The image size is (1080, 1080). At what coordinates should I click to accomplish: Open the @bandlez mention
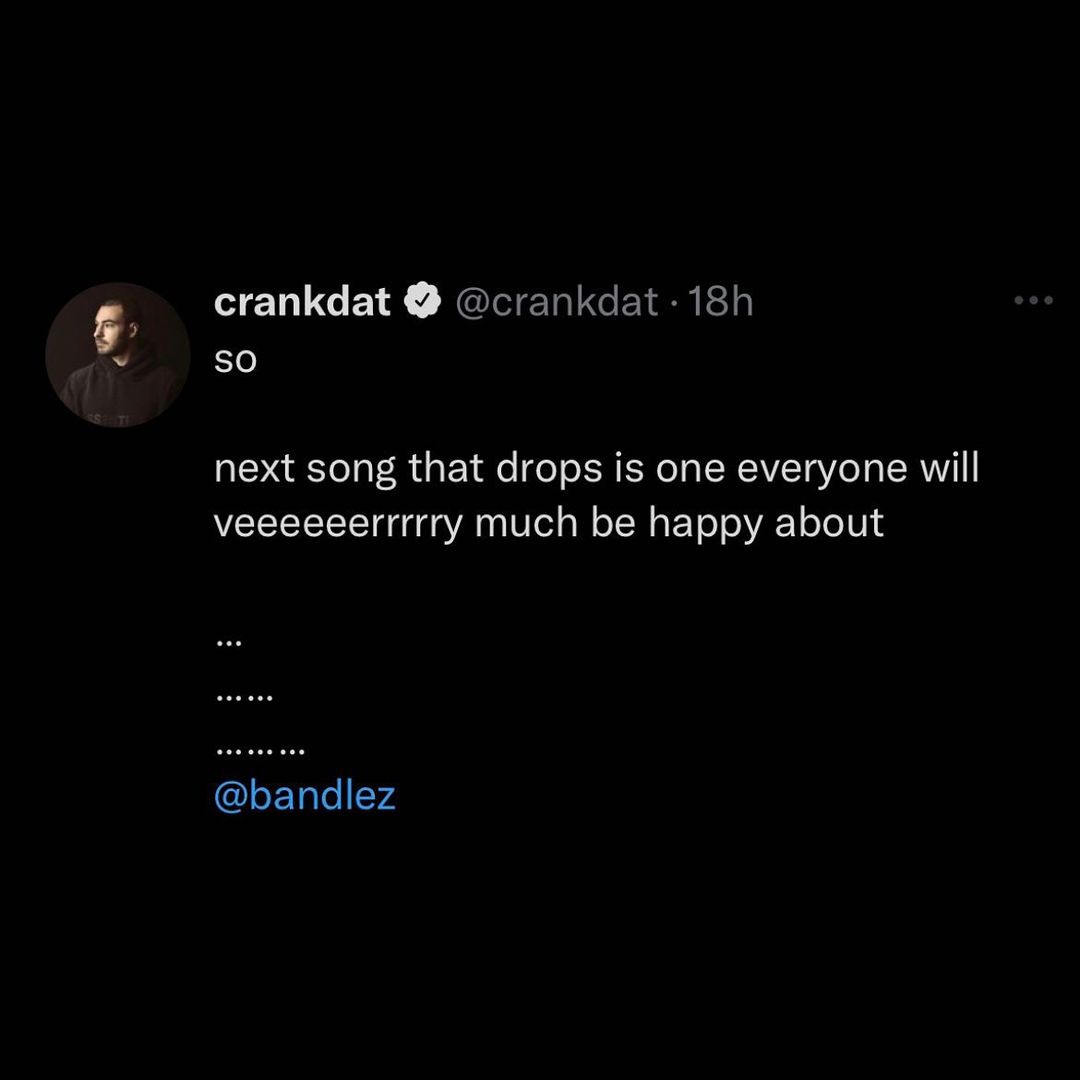305,796
